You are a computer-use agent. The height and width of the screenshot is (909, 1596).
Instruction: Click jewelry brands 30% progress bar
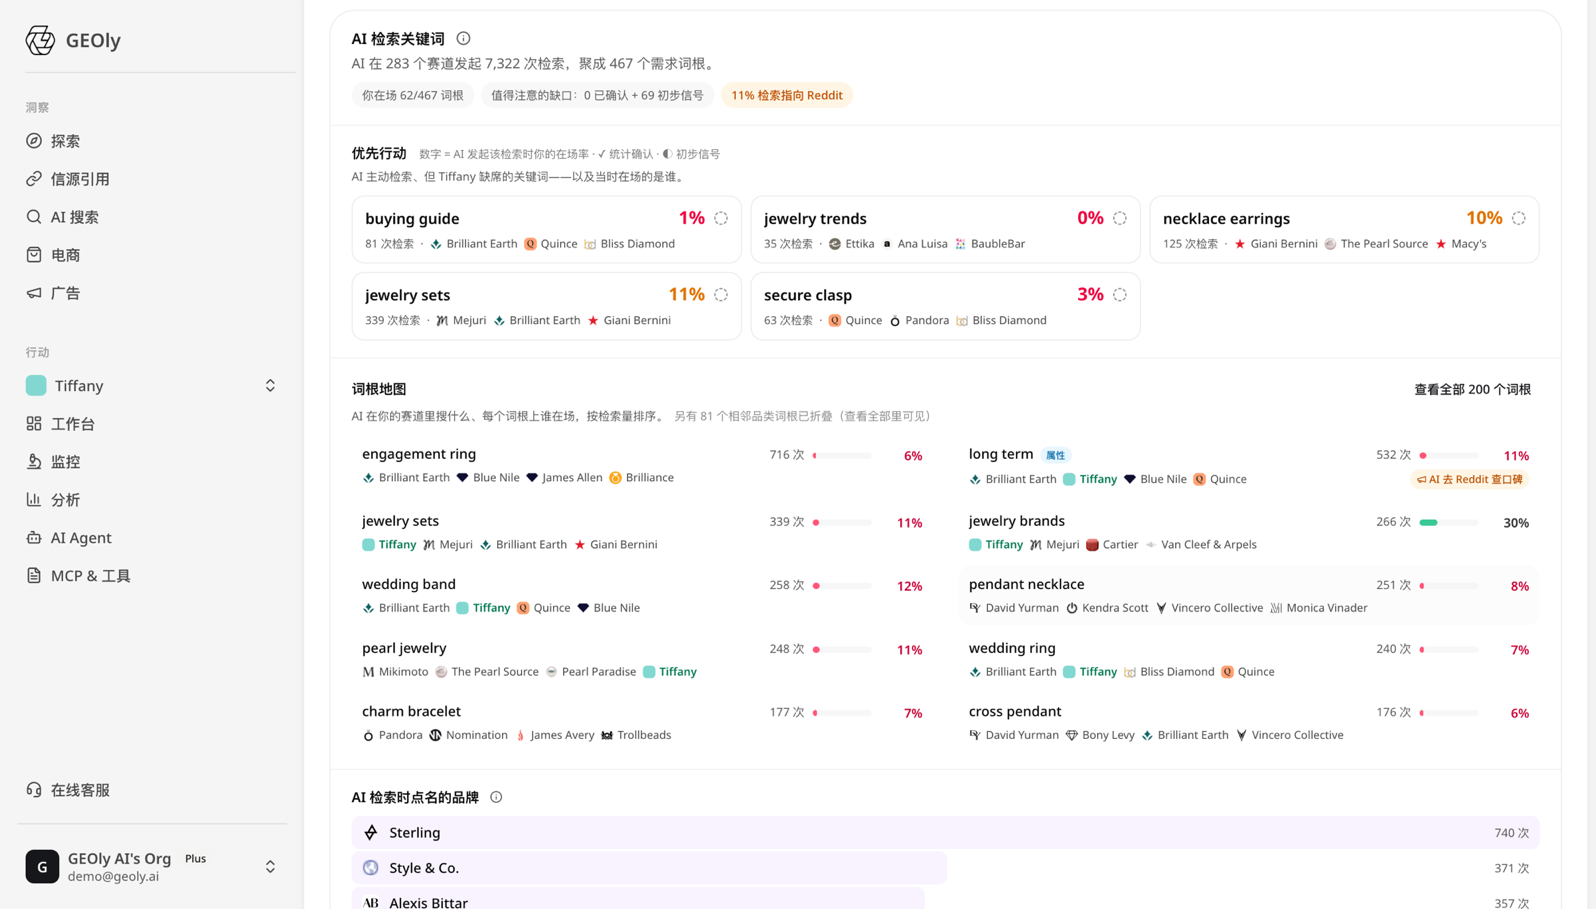tap(1449, 523)
